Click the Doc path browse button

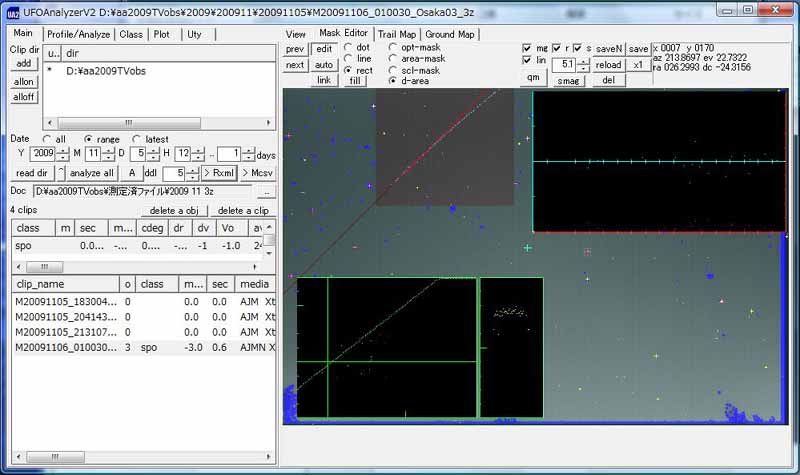point(266,192)
